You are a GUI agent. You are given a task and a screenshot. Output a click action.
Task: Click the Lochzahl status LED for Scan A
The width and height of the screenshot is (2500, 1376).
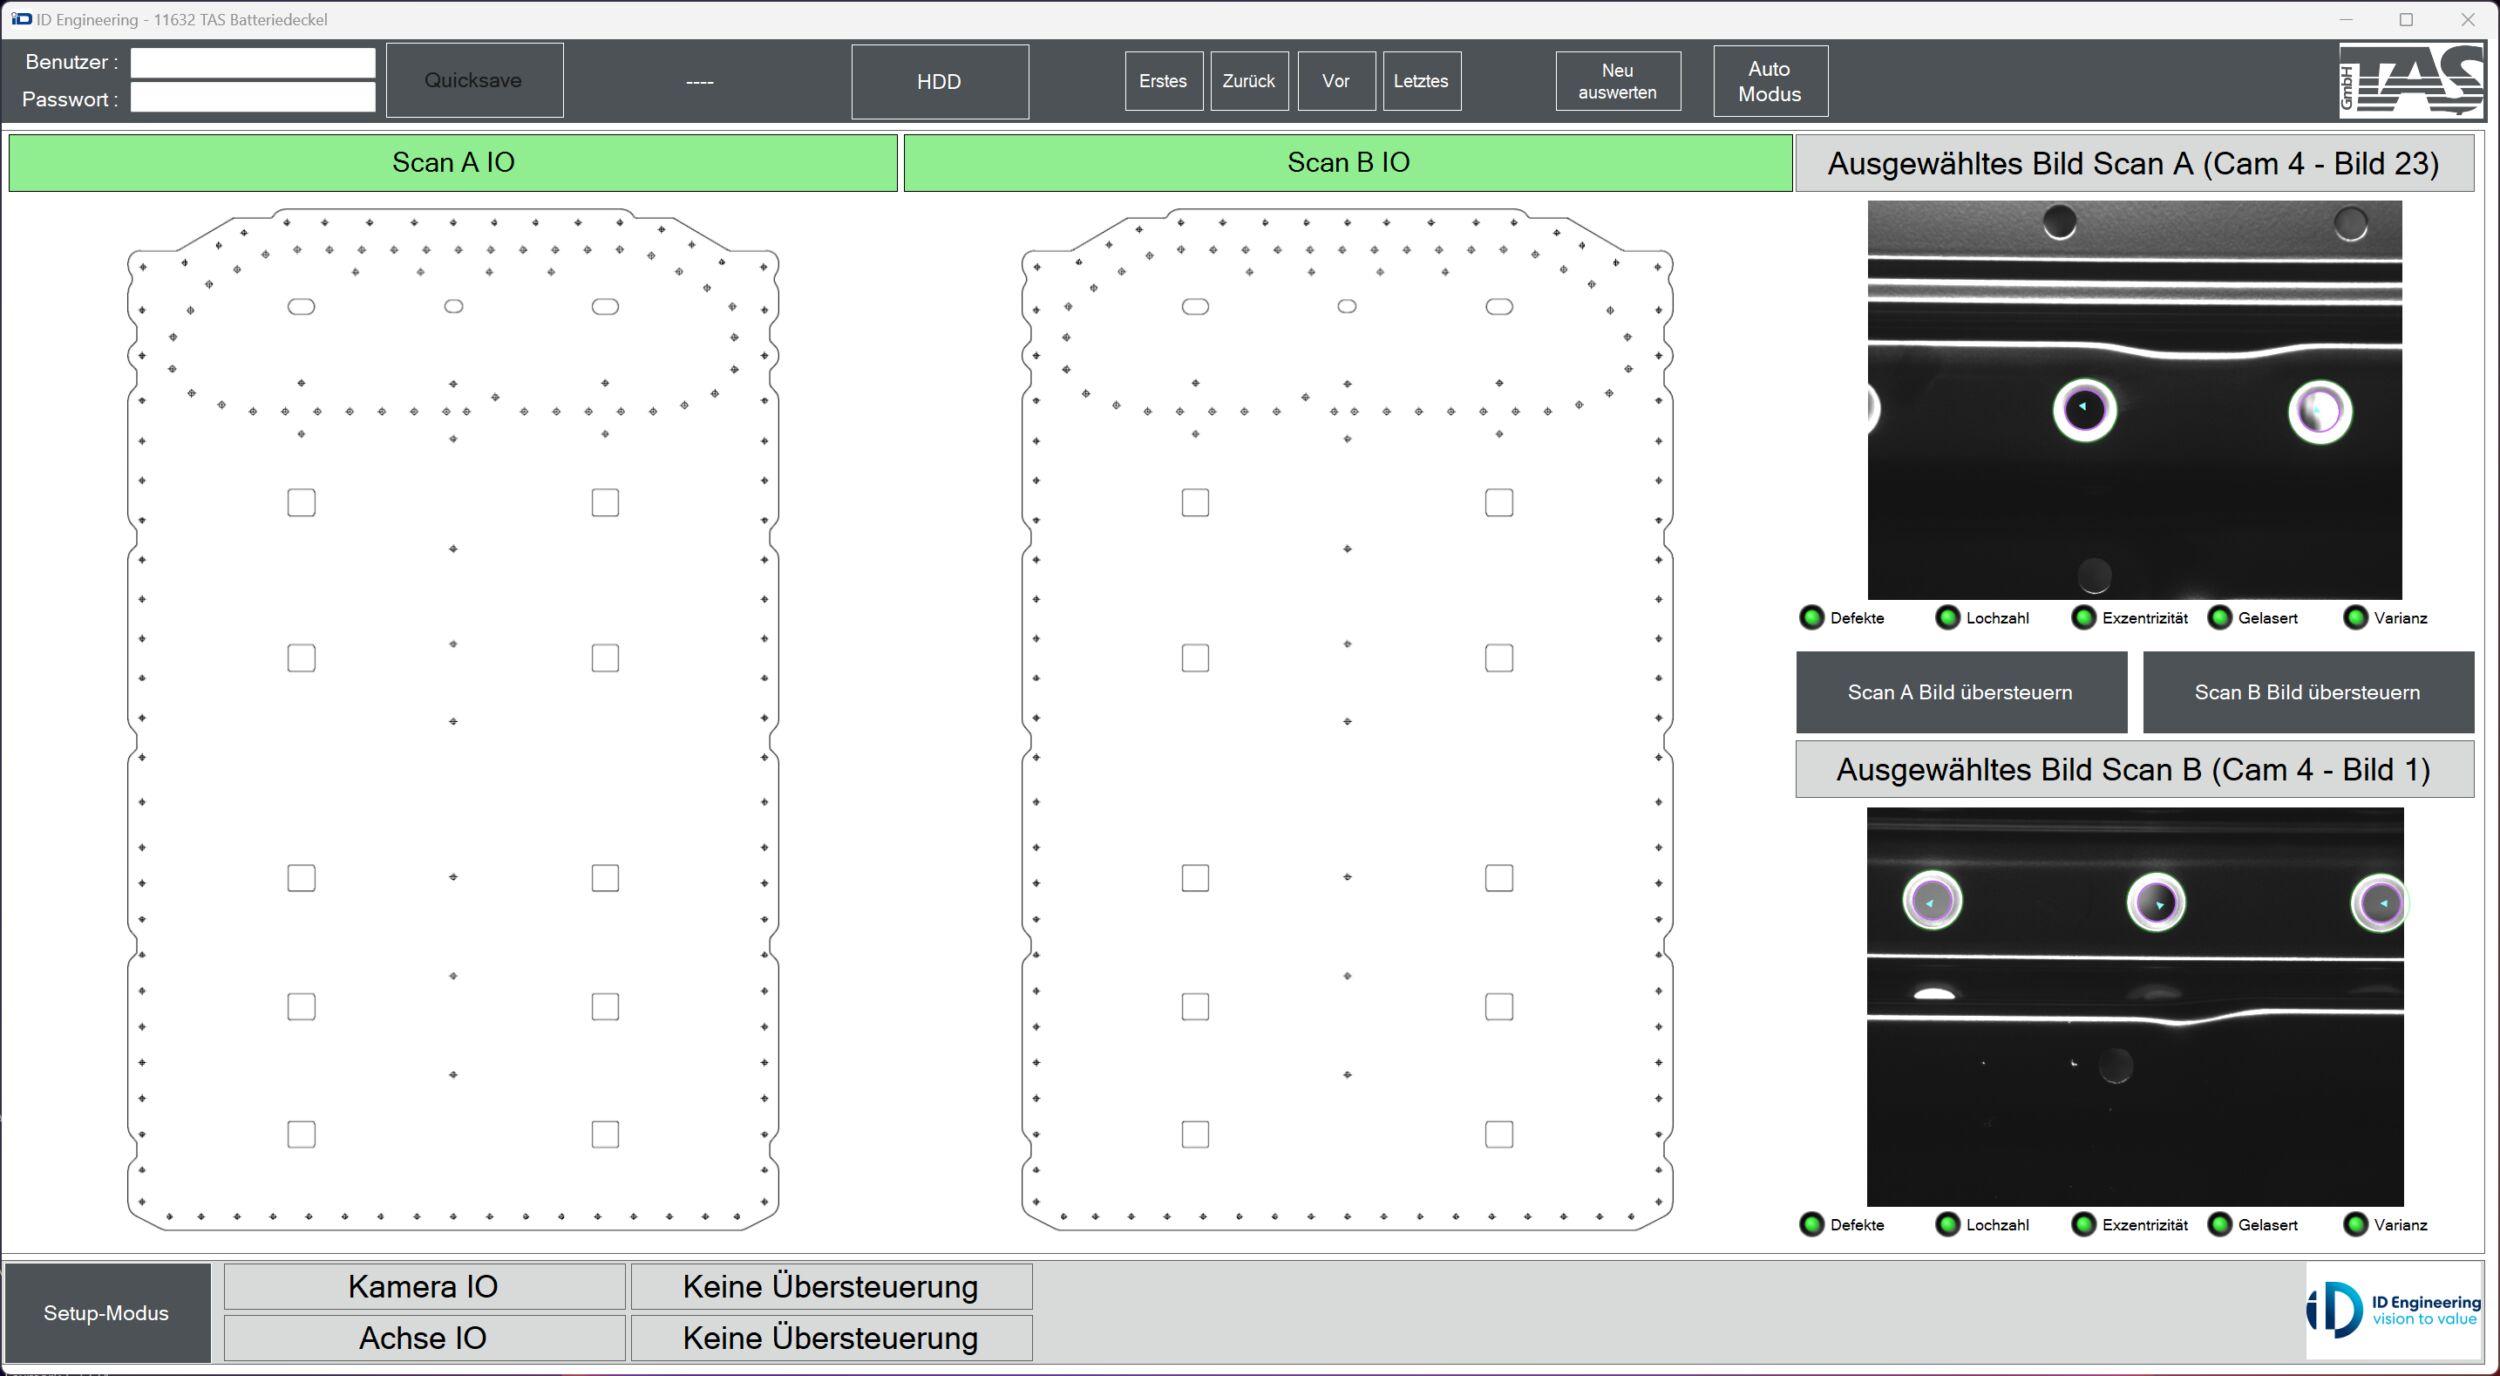tap(1947, 618)
